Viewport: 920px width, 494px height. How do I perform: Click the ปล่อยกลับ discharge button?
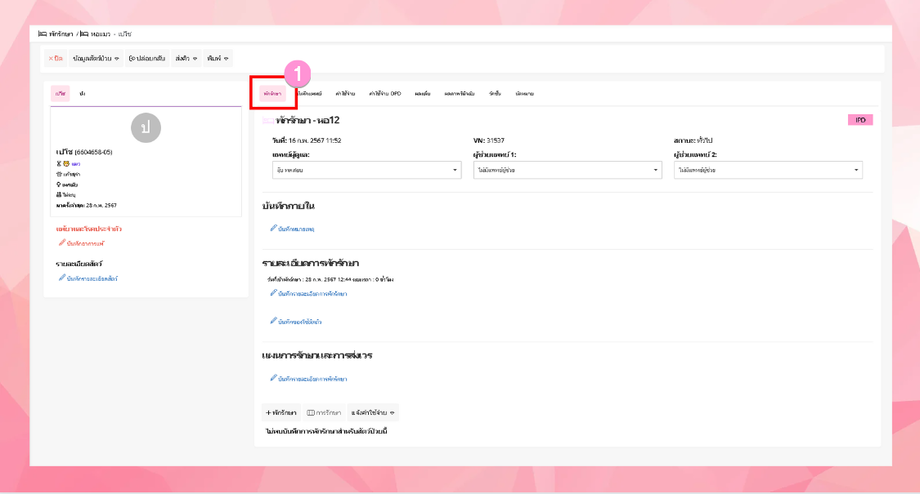(x=147, y=59)
